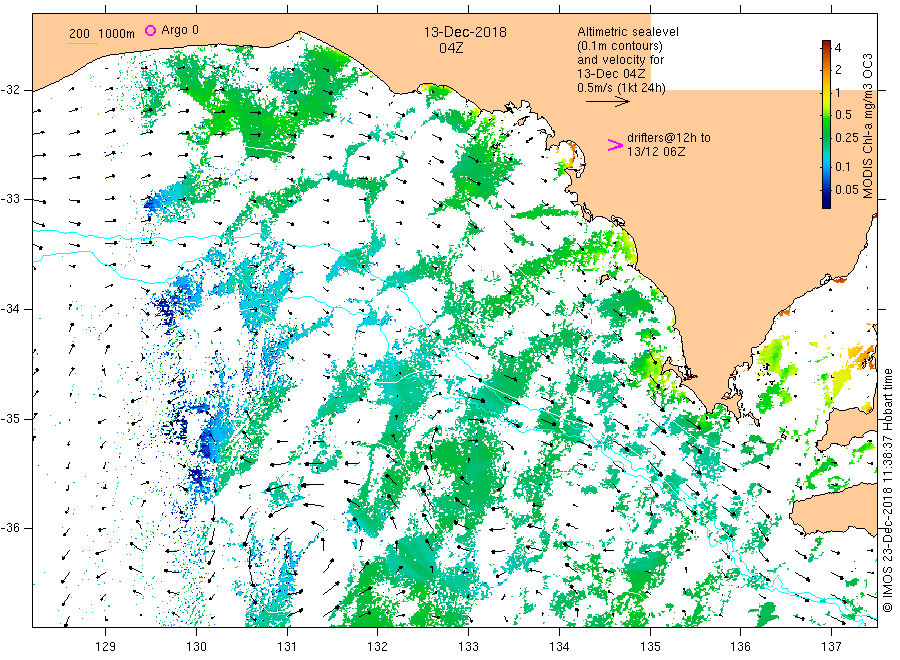
Task: Click the '04Z' time label under the date
Action: click(451, 48)
